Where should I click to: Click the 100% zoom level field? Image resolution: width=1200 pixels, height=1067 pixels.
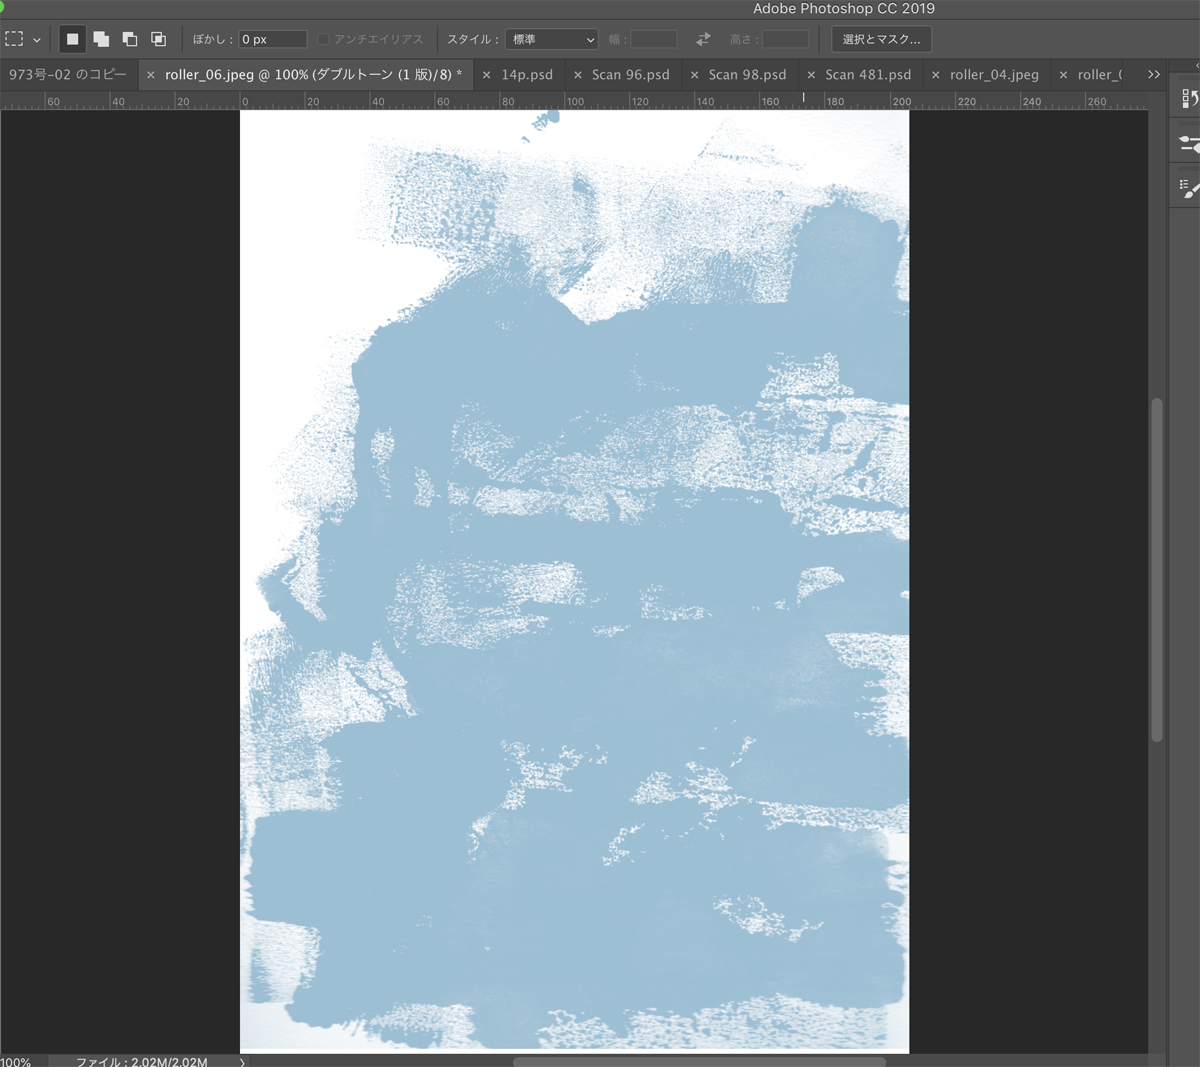[16, 1061]
